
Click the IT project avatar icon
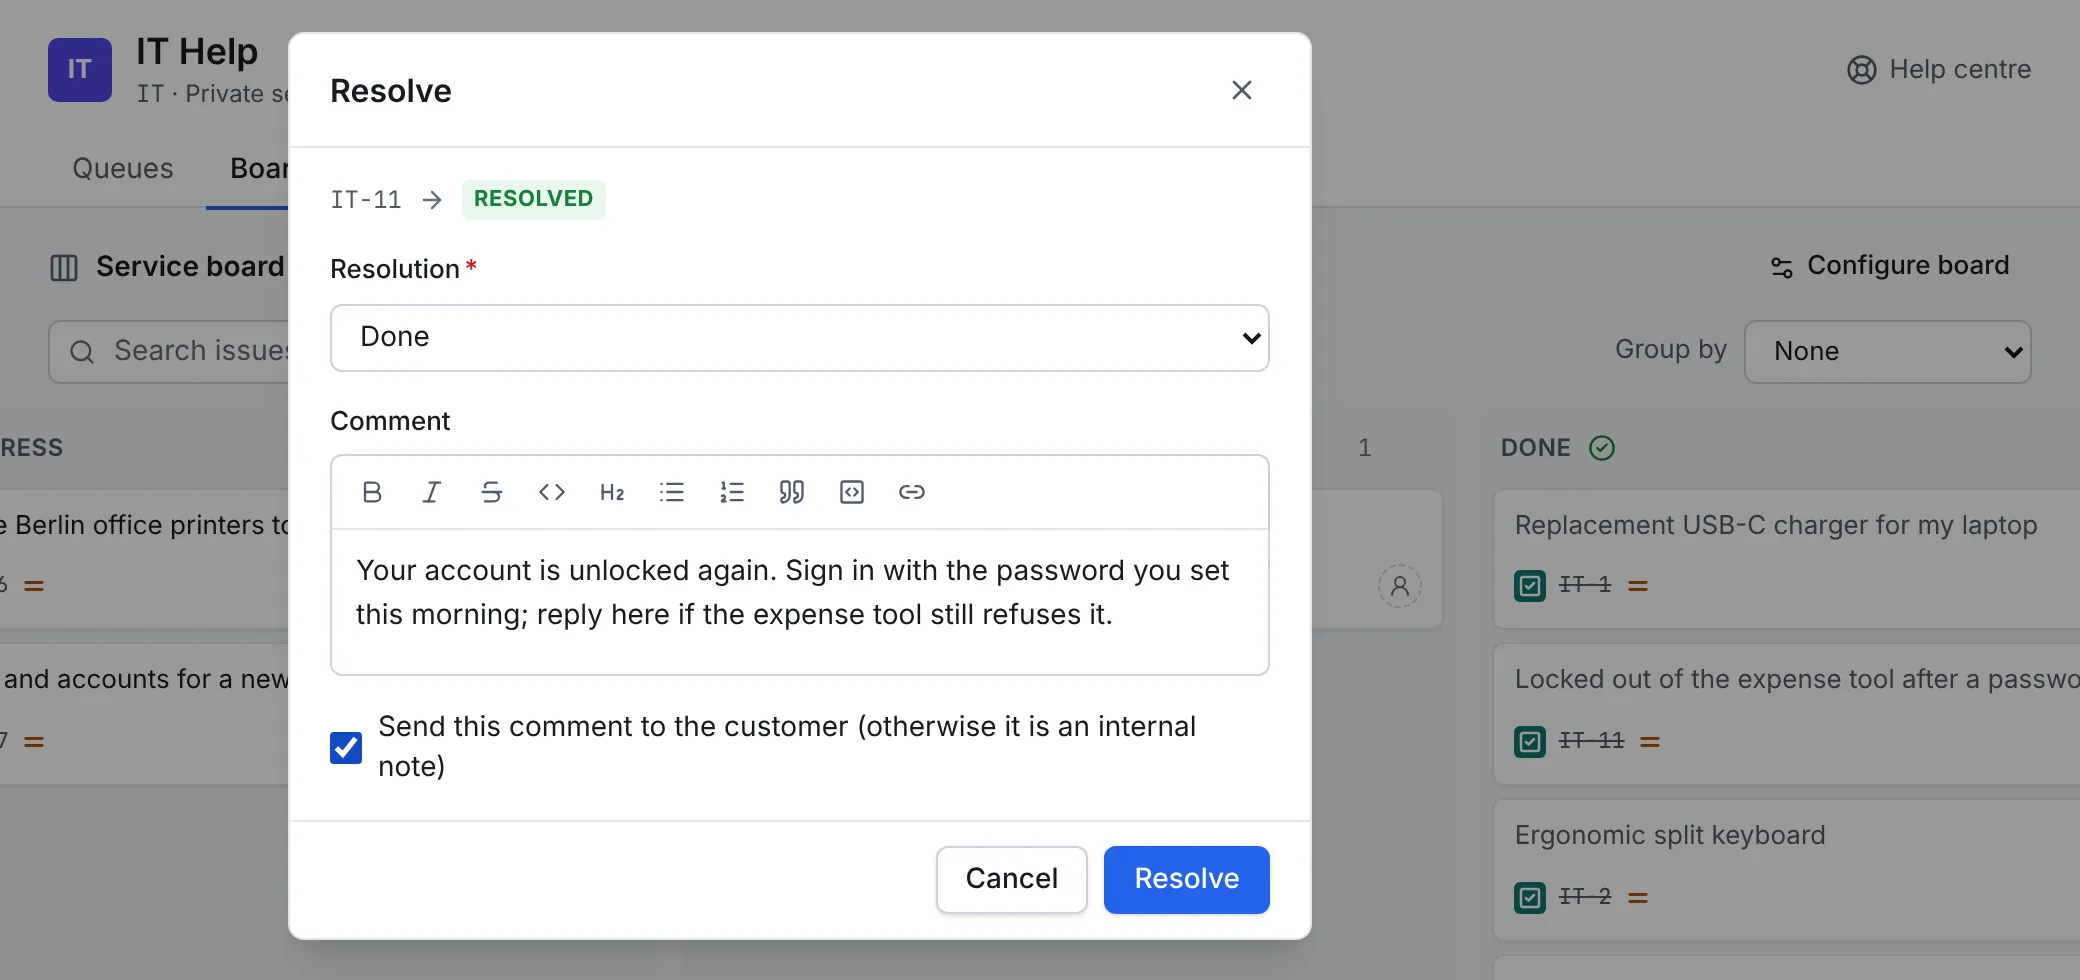[x=80, y=70]
